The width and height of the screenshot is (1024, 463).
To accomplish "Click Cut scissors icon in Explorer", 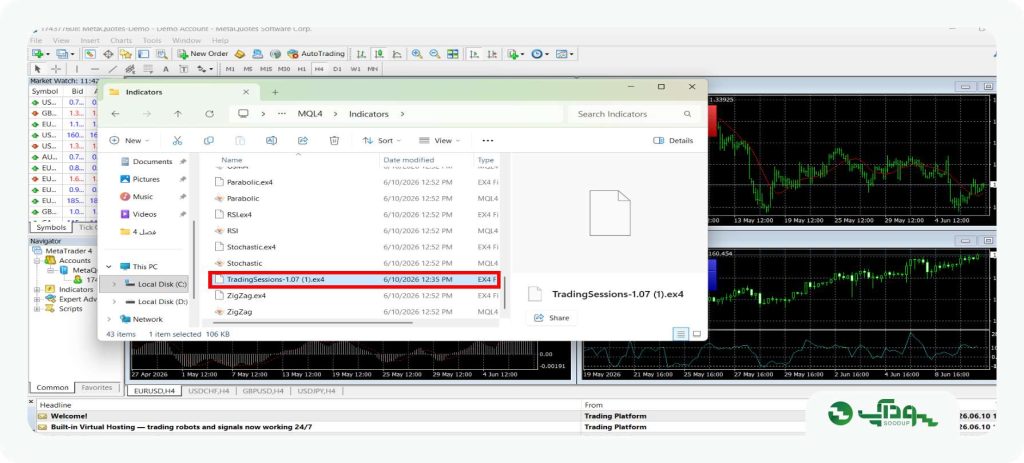I will (x=177, y=140).
